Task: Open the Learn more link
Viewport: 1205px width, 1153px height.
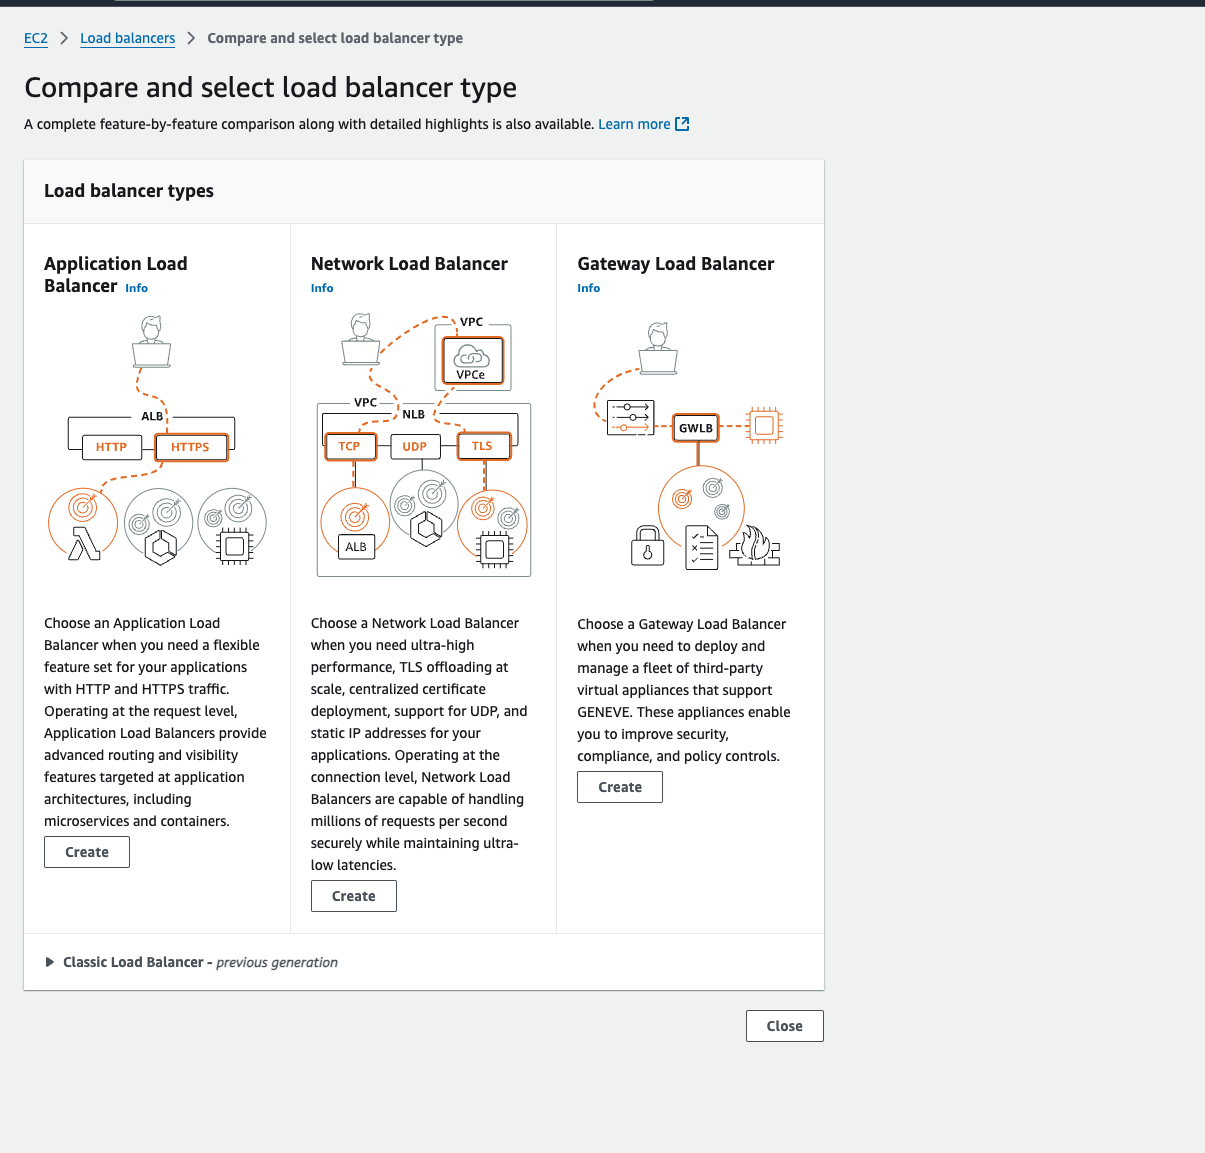Action: pos(634,124)
